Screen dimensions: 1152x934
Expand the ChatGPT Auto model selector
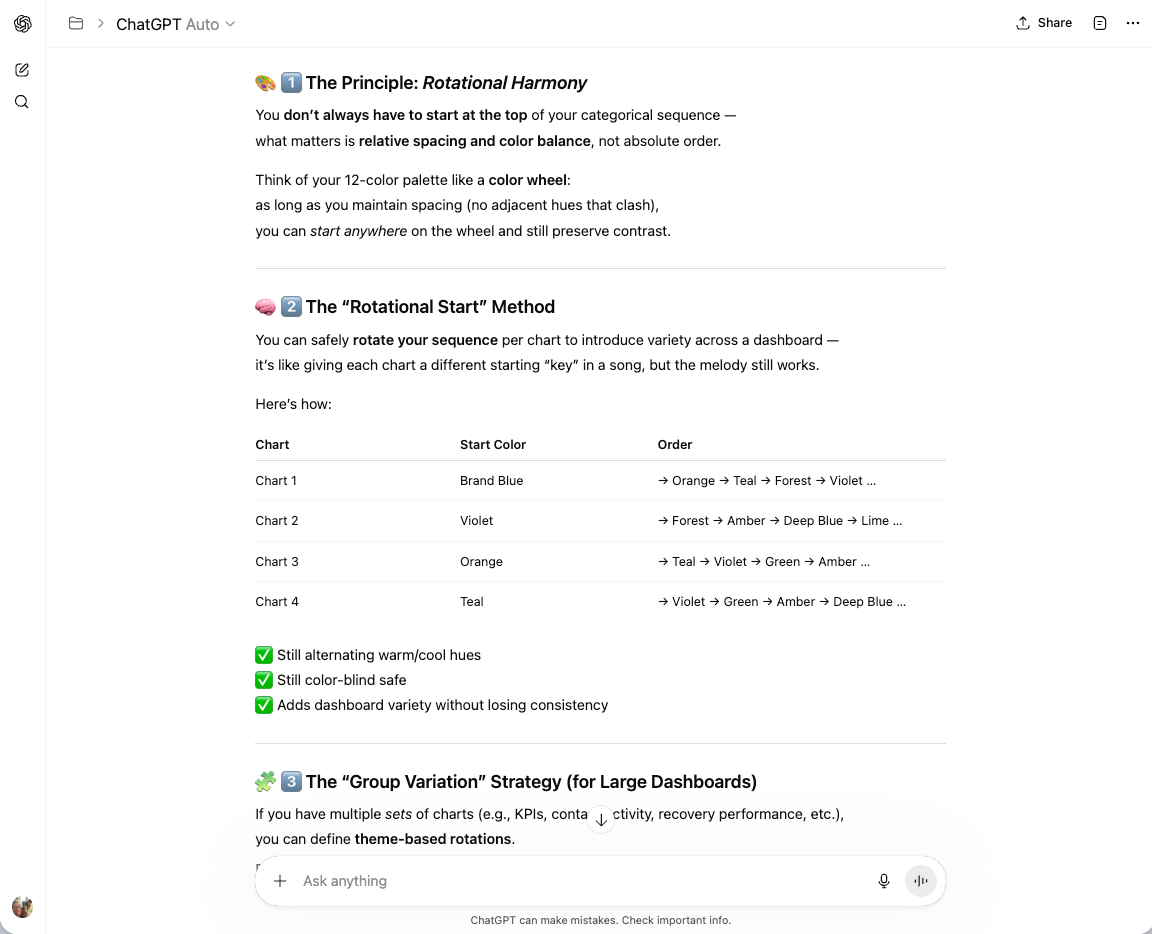[x=175, y=24]
